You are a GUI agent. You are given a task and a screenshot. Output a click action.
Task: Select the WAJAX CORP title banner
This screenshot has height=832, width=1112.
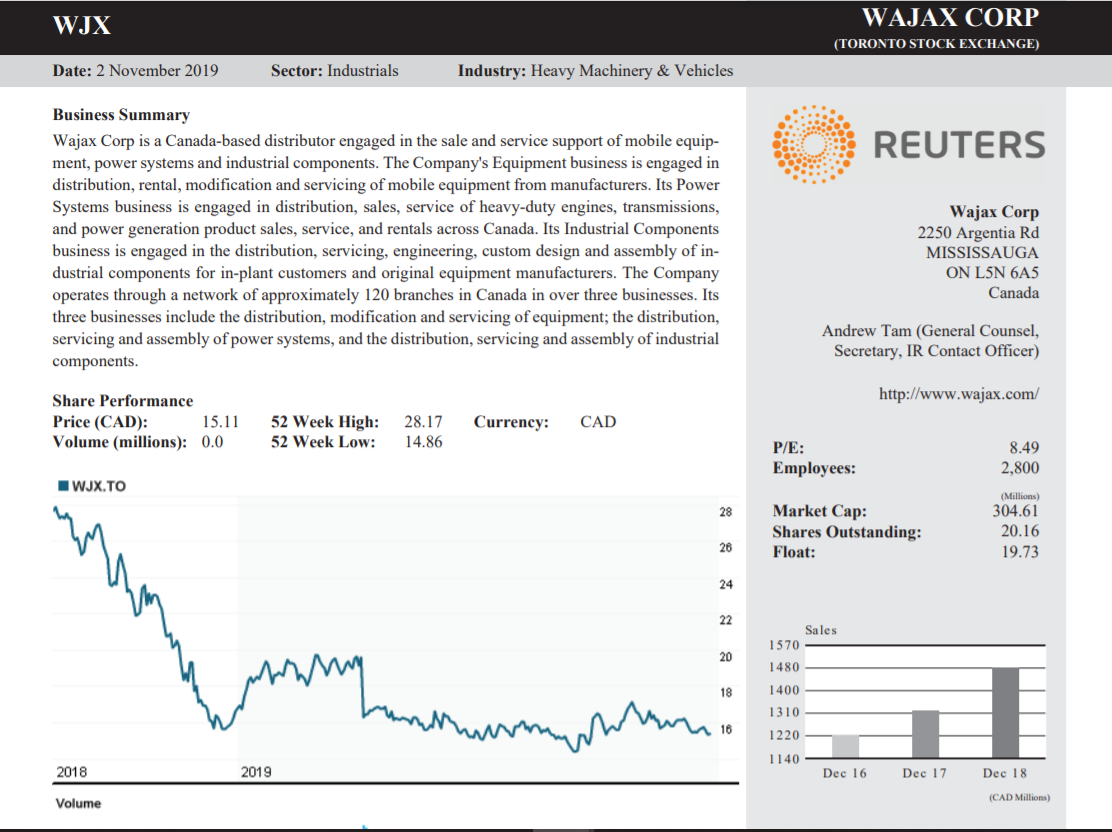coord(952,17)
